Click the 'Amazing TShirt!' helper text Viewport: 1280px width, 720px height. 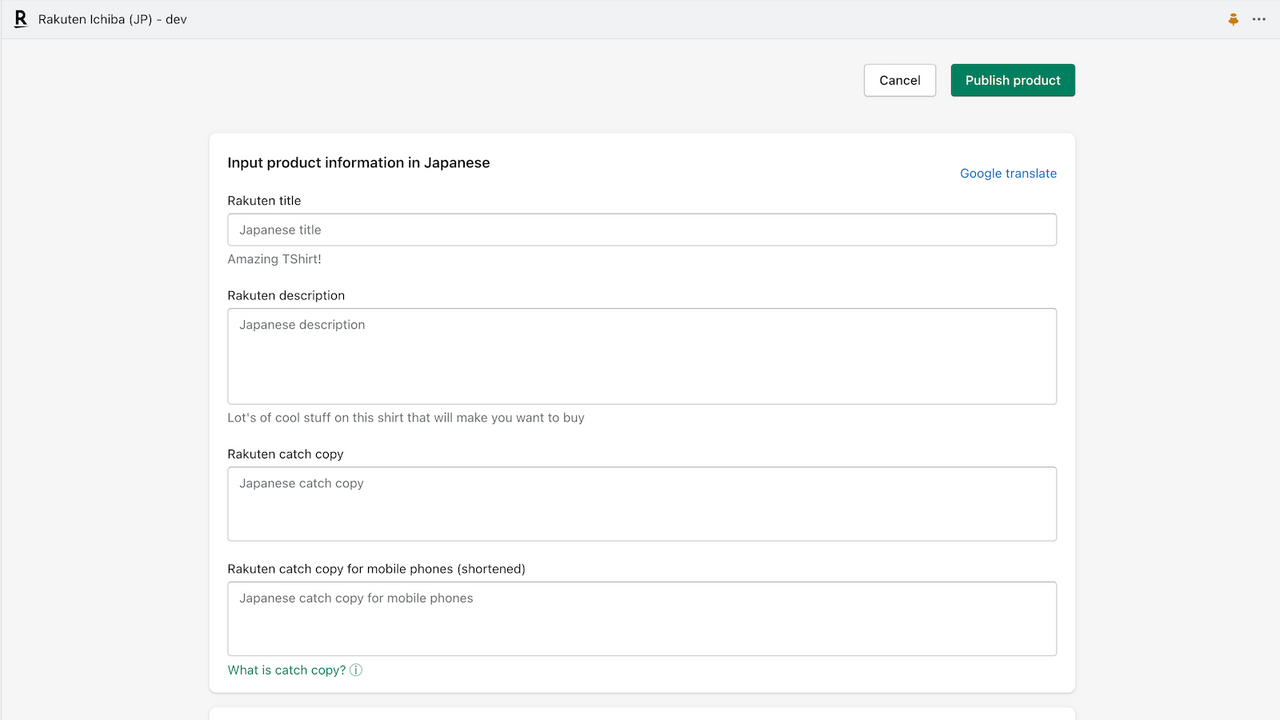[x=274, y=259]
